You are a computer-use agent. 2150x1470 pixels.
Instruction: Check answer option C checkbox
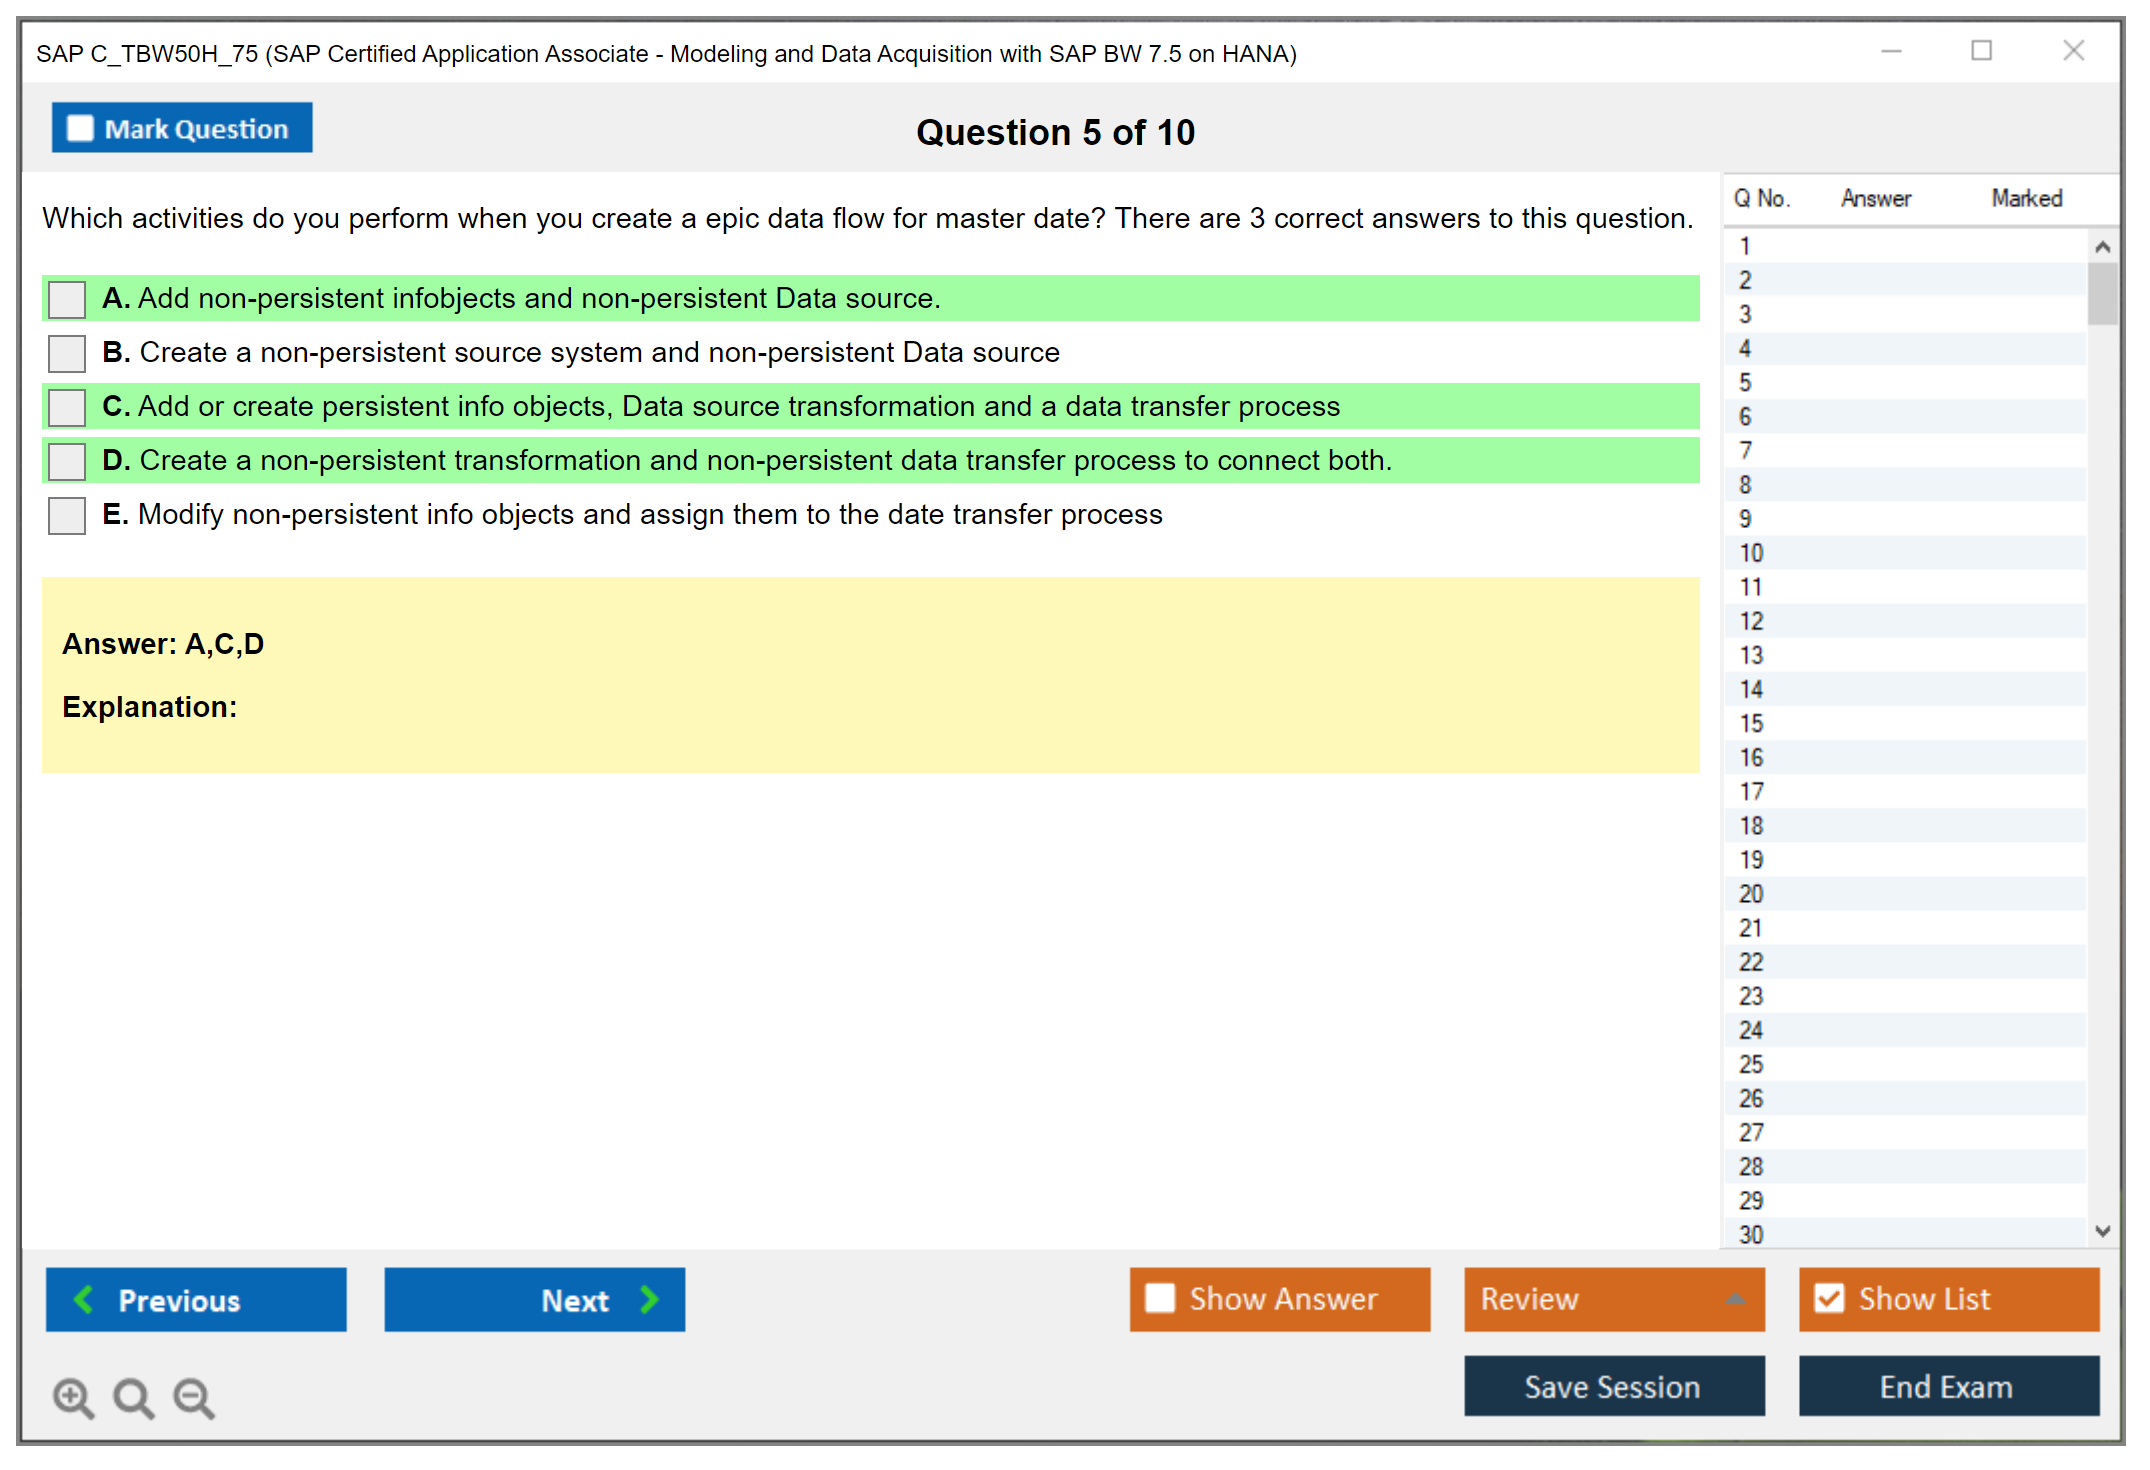coord(67,407)
